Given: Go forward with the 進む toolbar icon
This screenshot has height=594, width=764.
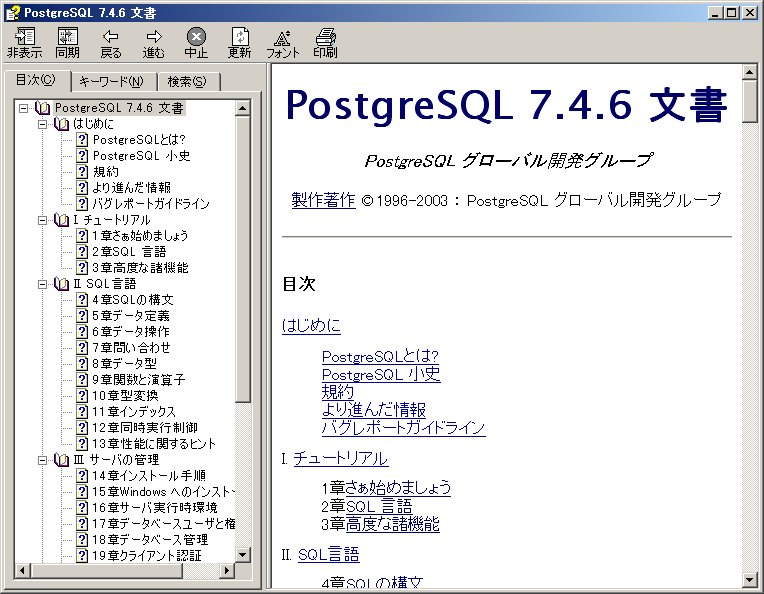Looking at the screenshot, I should tap(153, 42).
